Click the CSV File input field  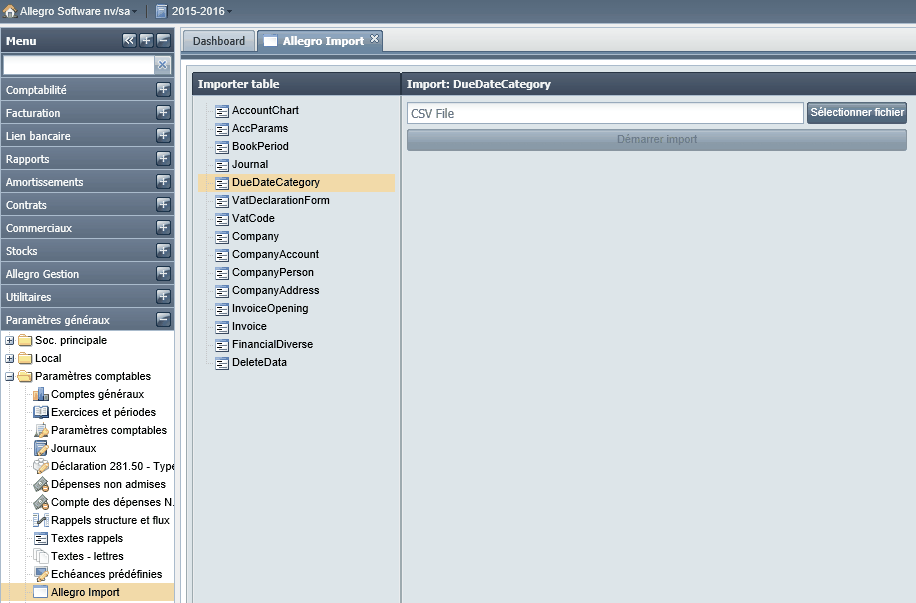[605, 113]
